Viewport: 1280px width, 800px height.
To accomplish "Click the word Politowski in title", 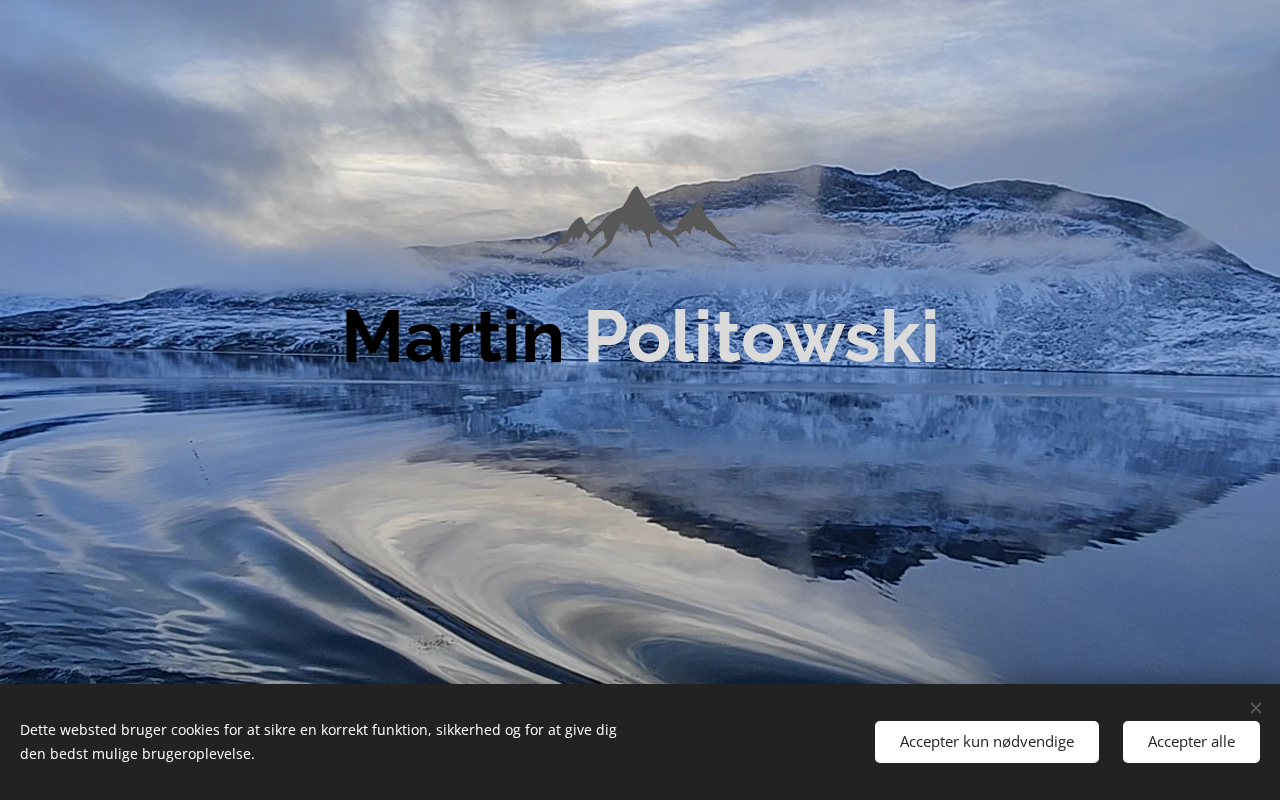I will (761, 337).
